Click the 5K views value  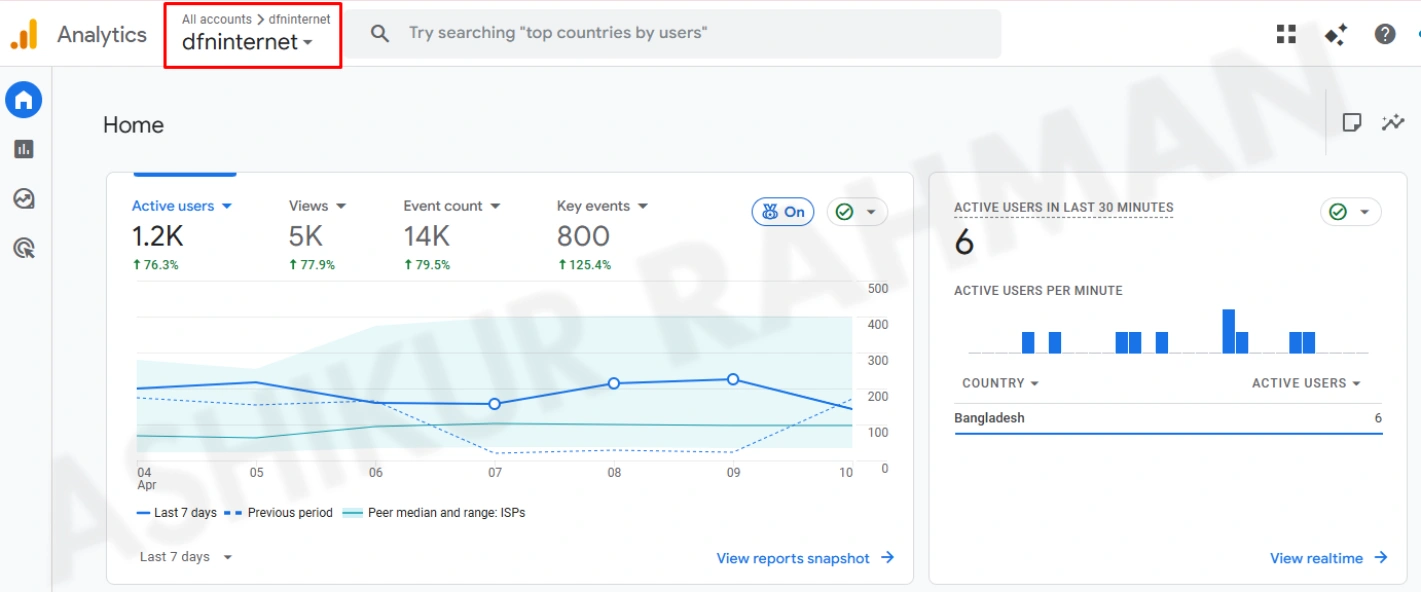tap(306, 236)
